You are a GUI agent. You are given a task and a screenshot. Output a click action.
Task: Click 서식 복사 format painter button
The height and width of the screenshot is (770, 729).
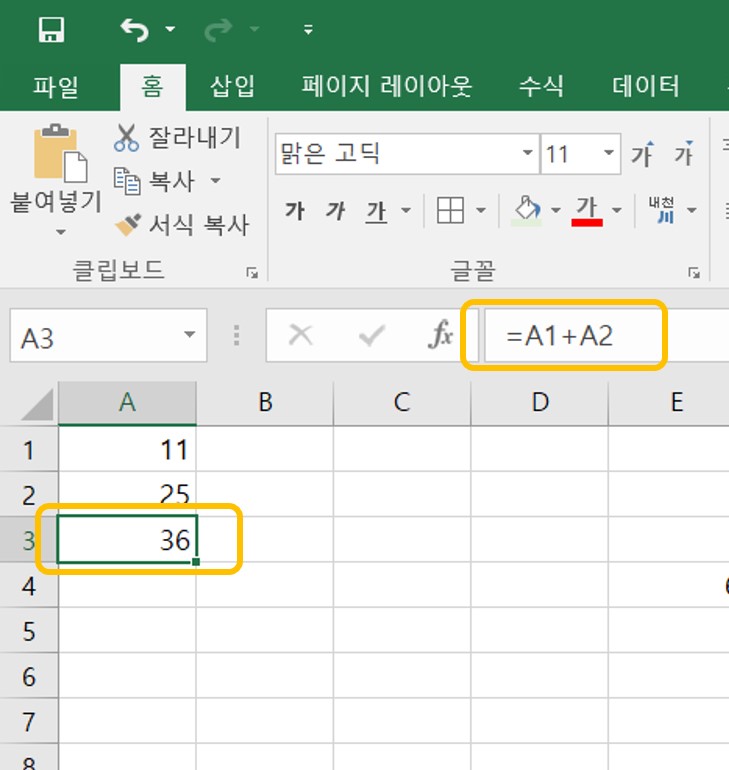182,225
